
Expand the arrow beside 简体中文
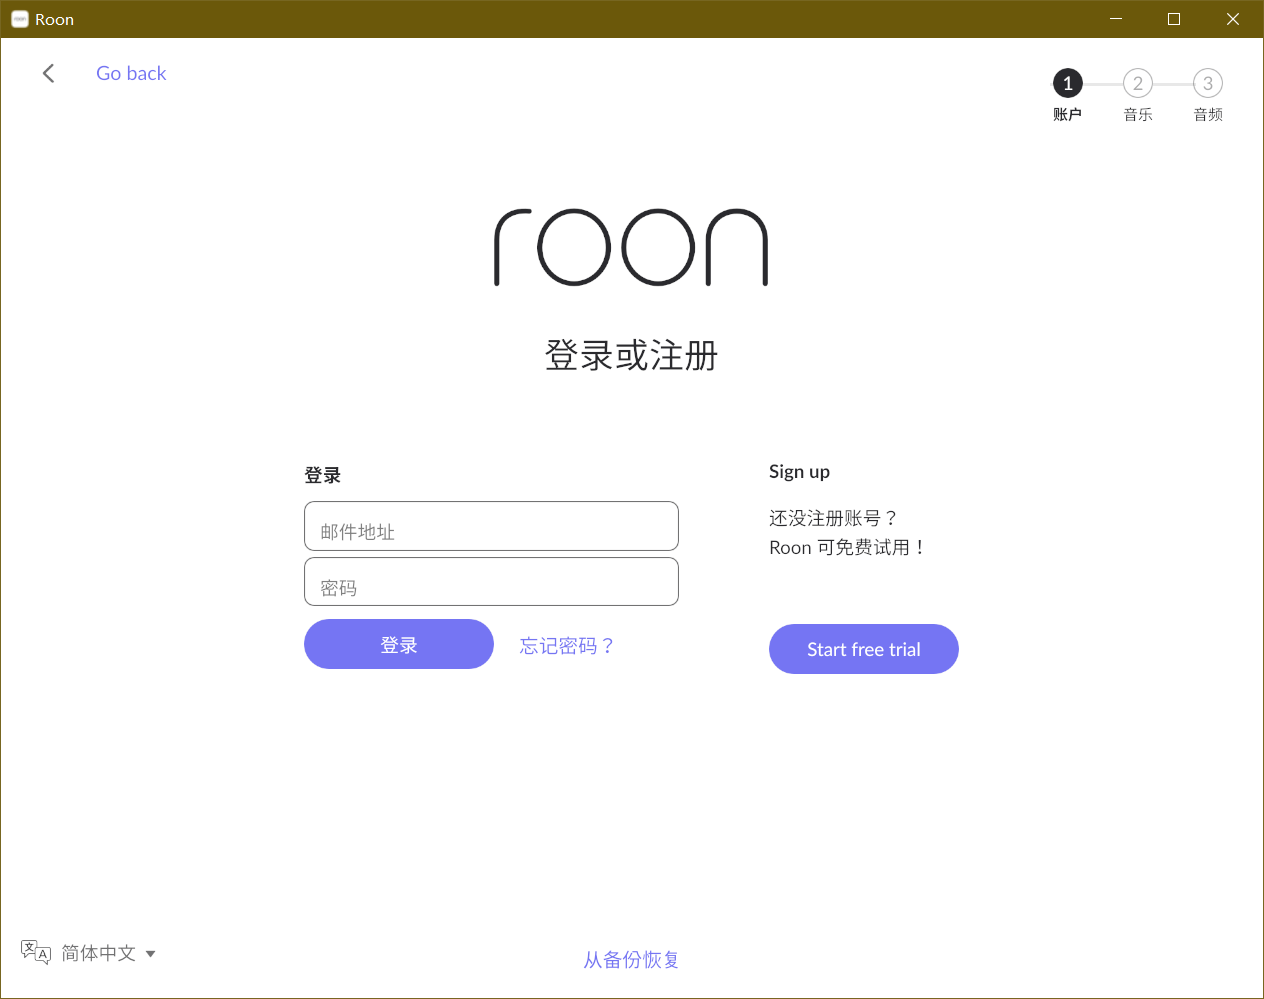pyautogui.click(x=151, y=954)
